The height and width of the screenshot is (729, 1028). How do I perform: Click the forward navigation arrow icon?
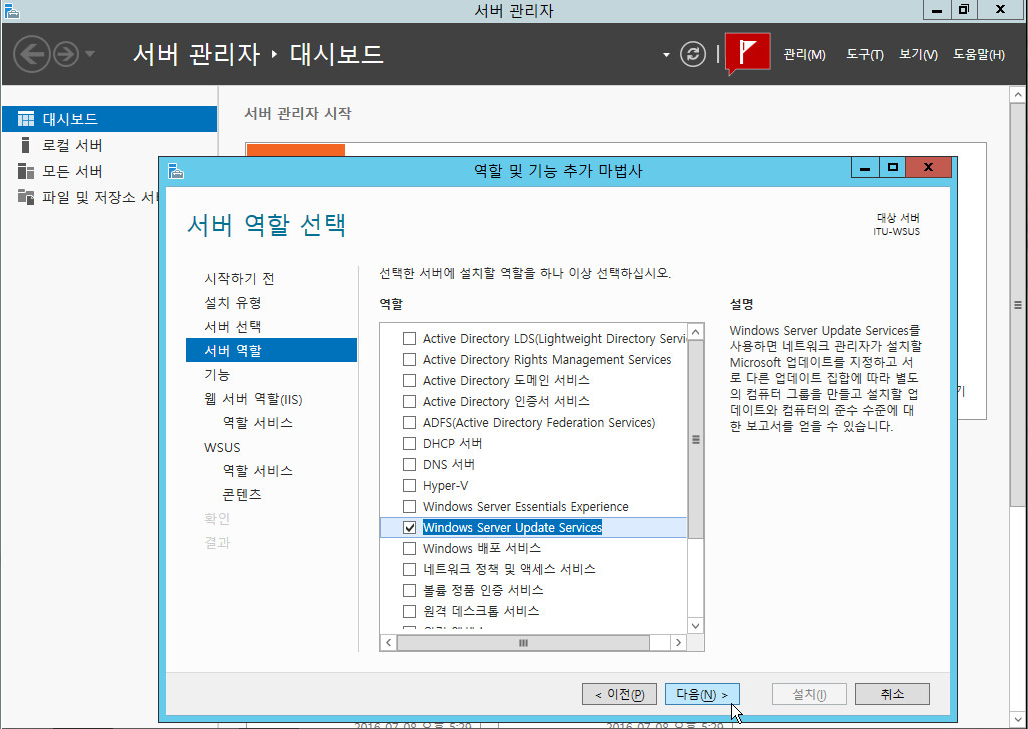pos(66,54)
